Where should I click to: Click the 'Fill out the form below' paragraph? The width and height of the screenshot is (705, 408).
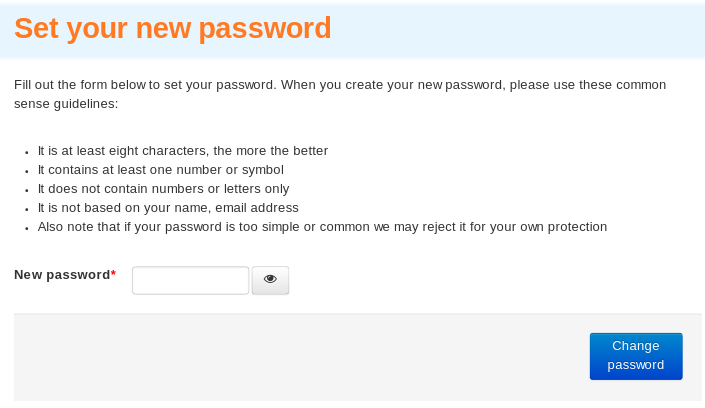[340, 94]
